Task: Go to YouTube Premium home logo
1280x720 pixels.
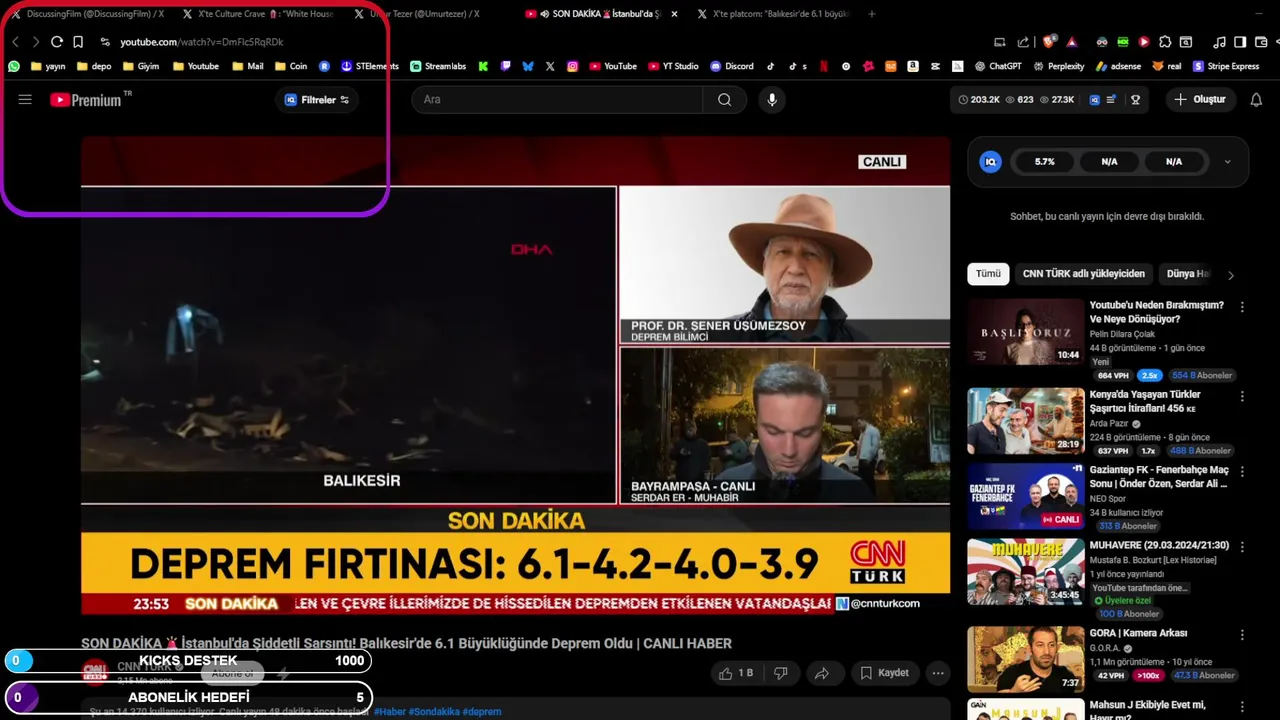Action: tap(86, 100)
